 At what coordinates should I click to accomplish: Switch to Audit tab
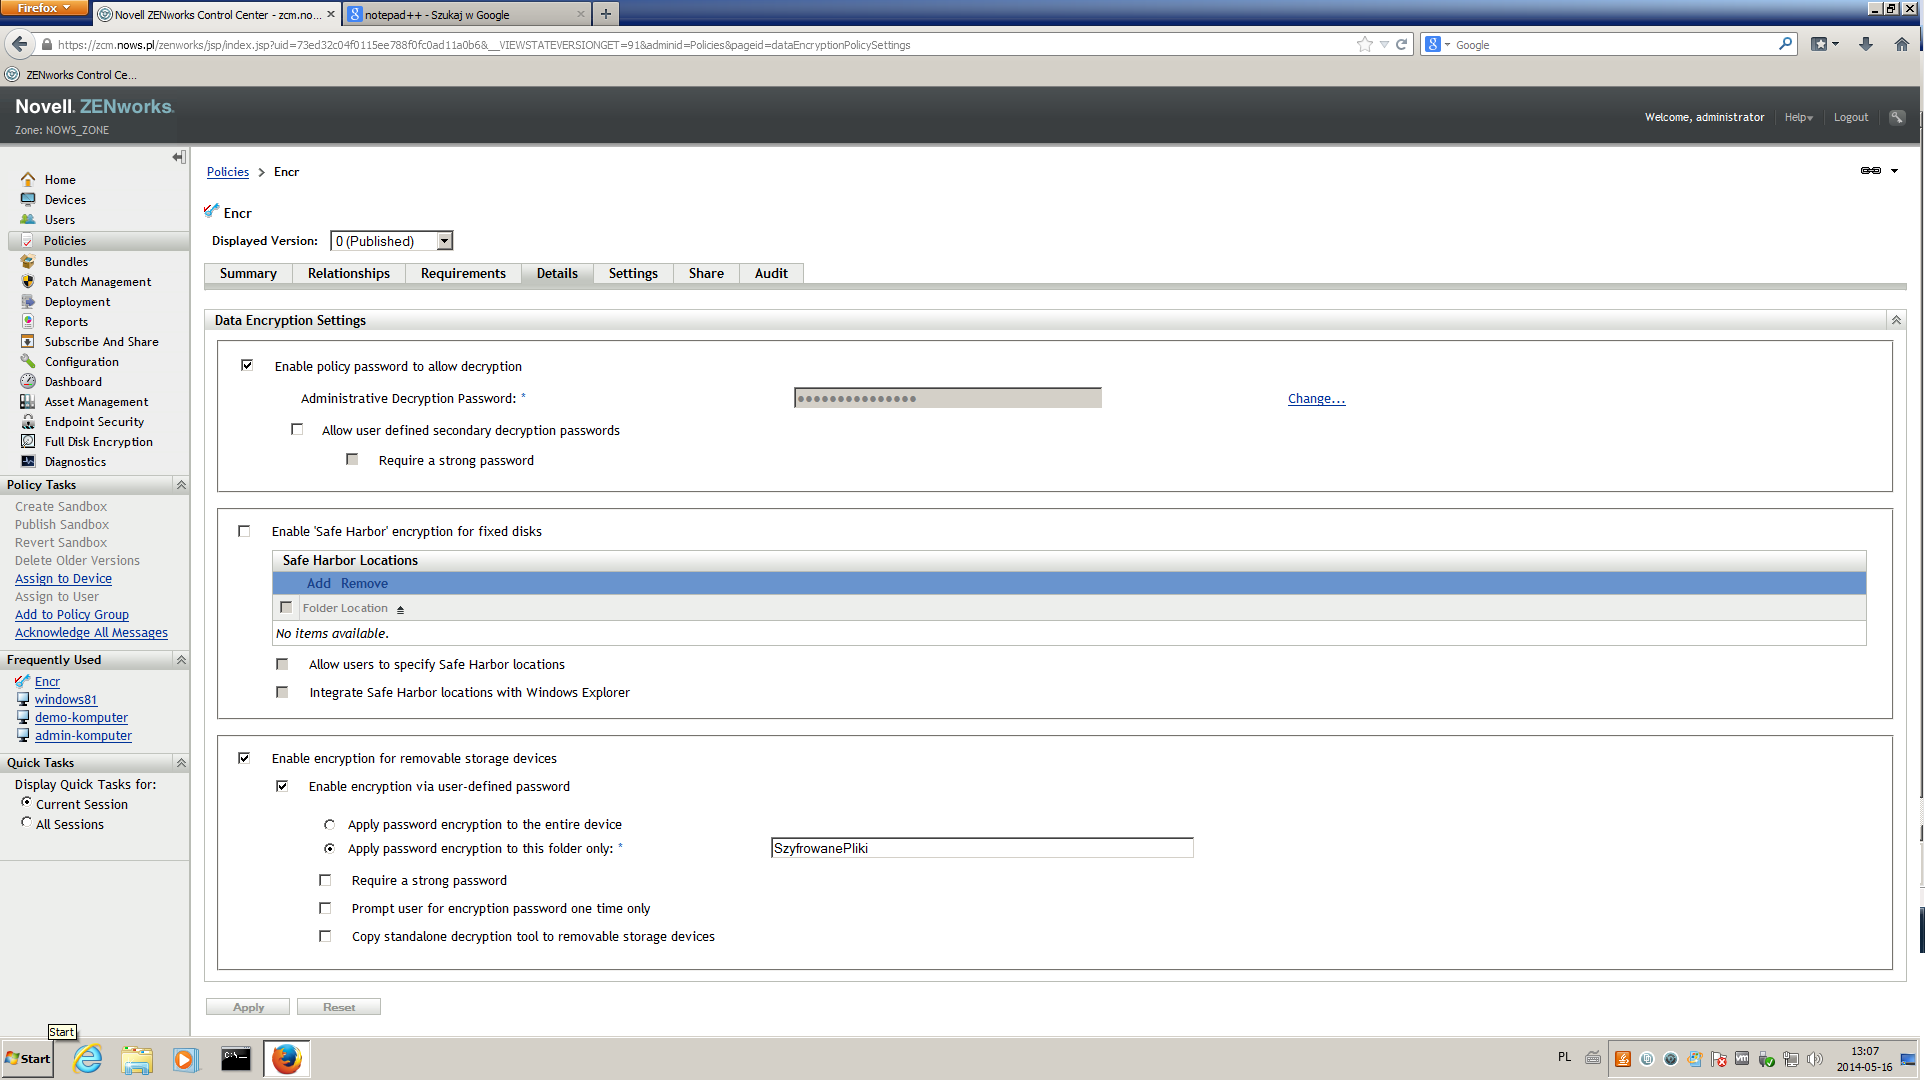[x=771, y=273]
